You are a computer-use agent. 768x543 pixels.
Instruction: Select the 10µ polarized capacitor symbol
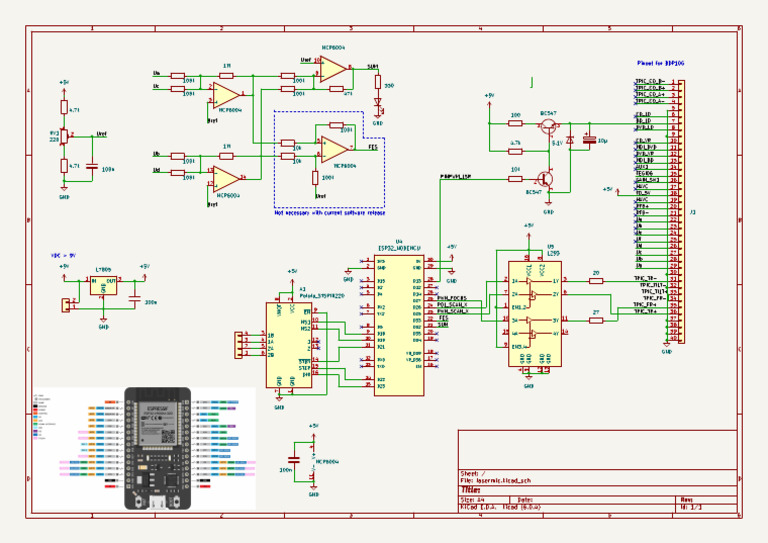coord(590,140)
